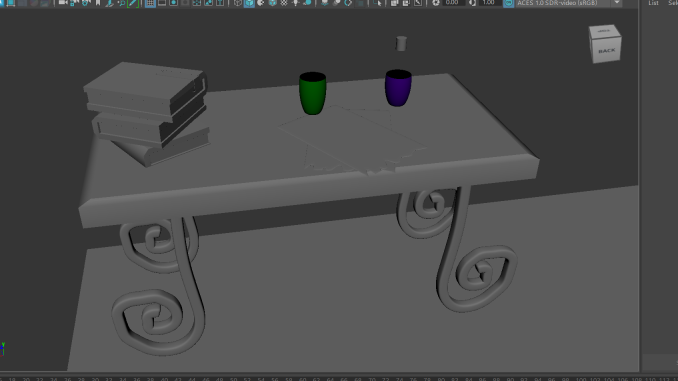Open the List menu in right panel

pos(653,3)
